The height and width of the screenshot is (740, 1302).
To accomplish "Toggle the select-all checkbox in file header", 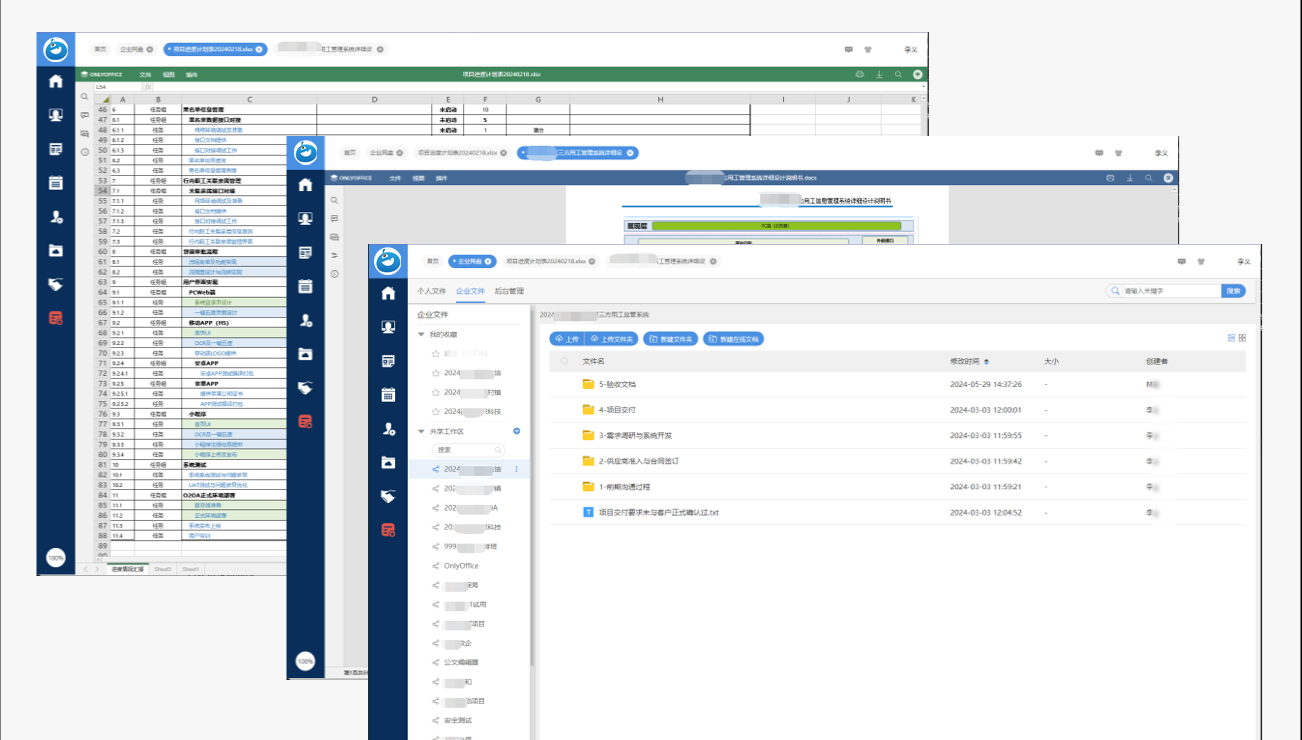I will coord(564,361).
